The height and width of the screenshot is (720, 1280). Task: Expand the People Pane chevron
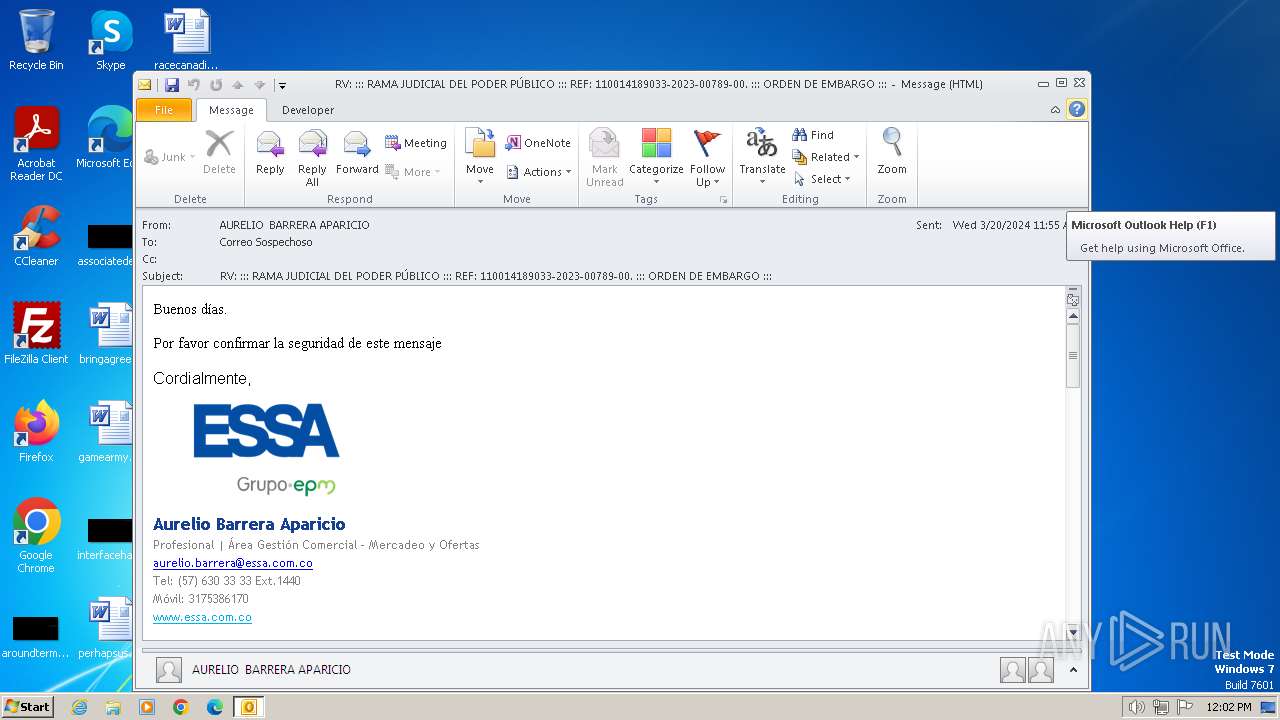[x=1073, y=670]
